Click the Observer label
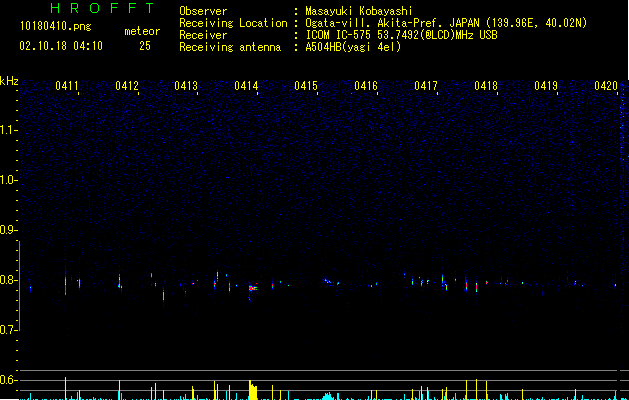The image size is (629, 400). (x=203, y=11)
